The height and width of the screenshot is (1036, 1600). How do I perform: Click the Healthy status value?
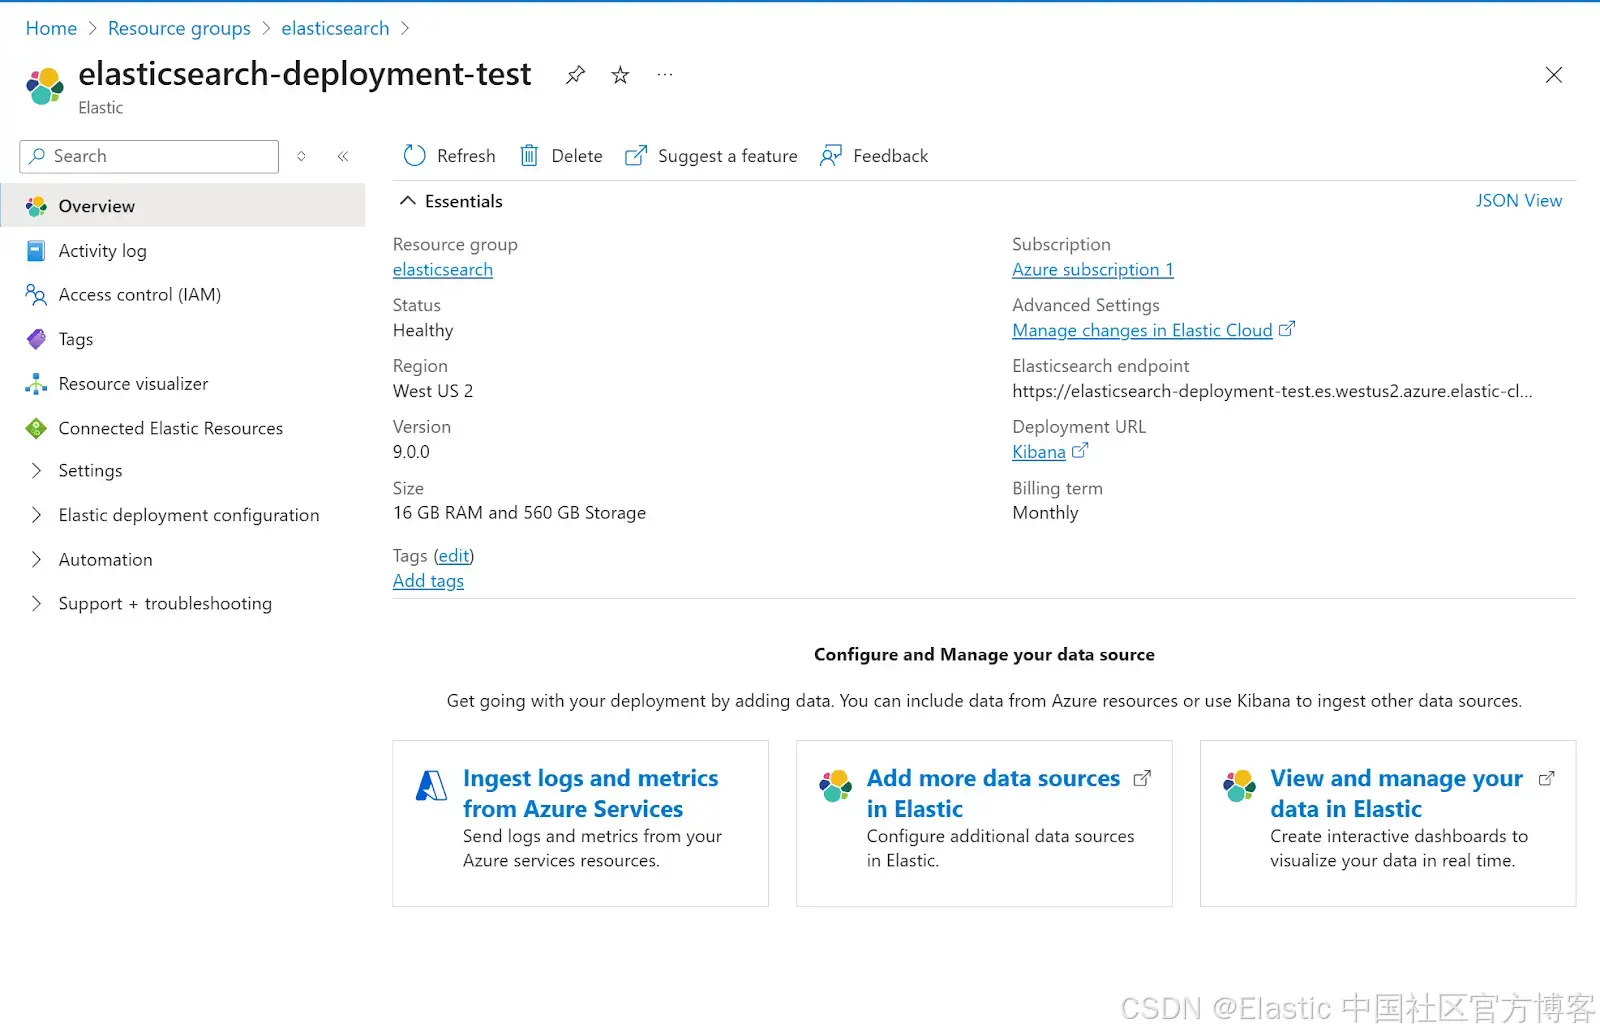pyautogui.click(x=423, y=330)
